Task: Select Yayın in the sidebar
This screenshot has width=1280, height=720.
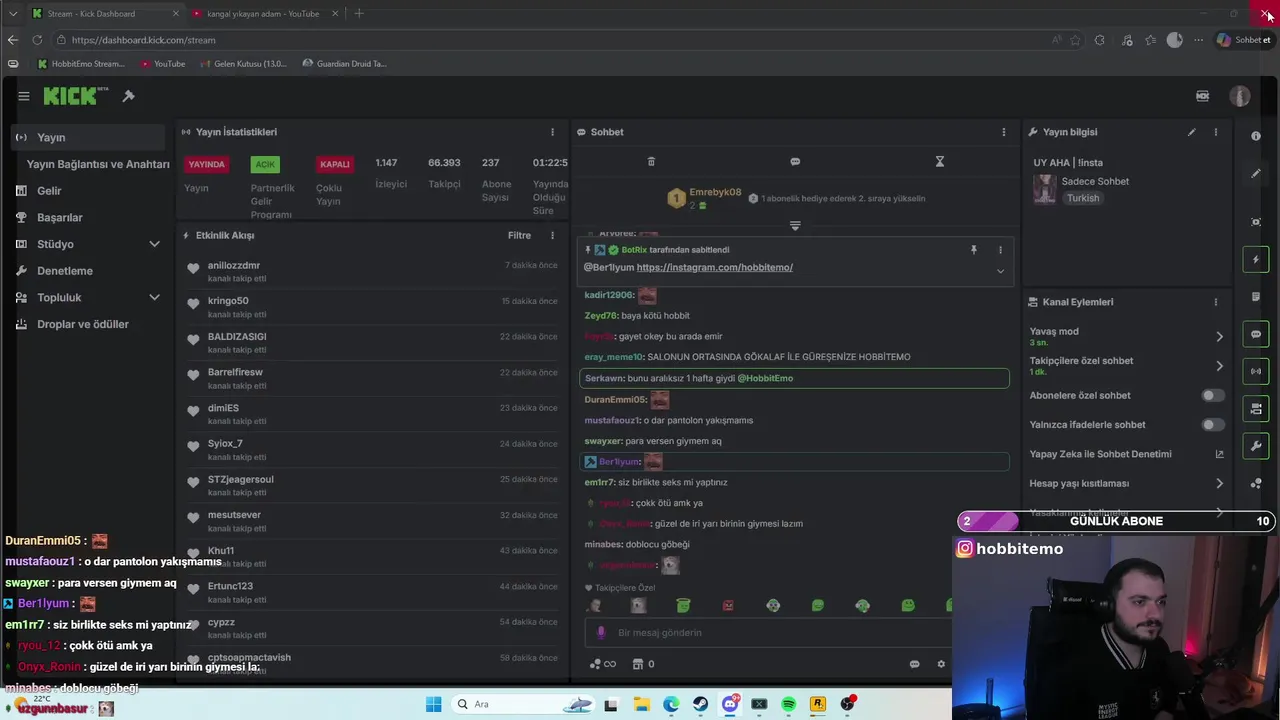Action: click(88, 137)
